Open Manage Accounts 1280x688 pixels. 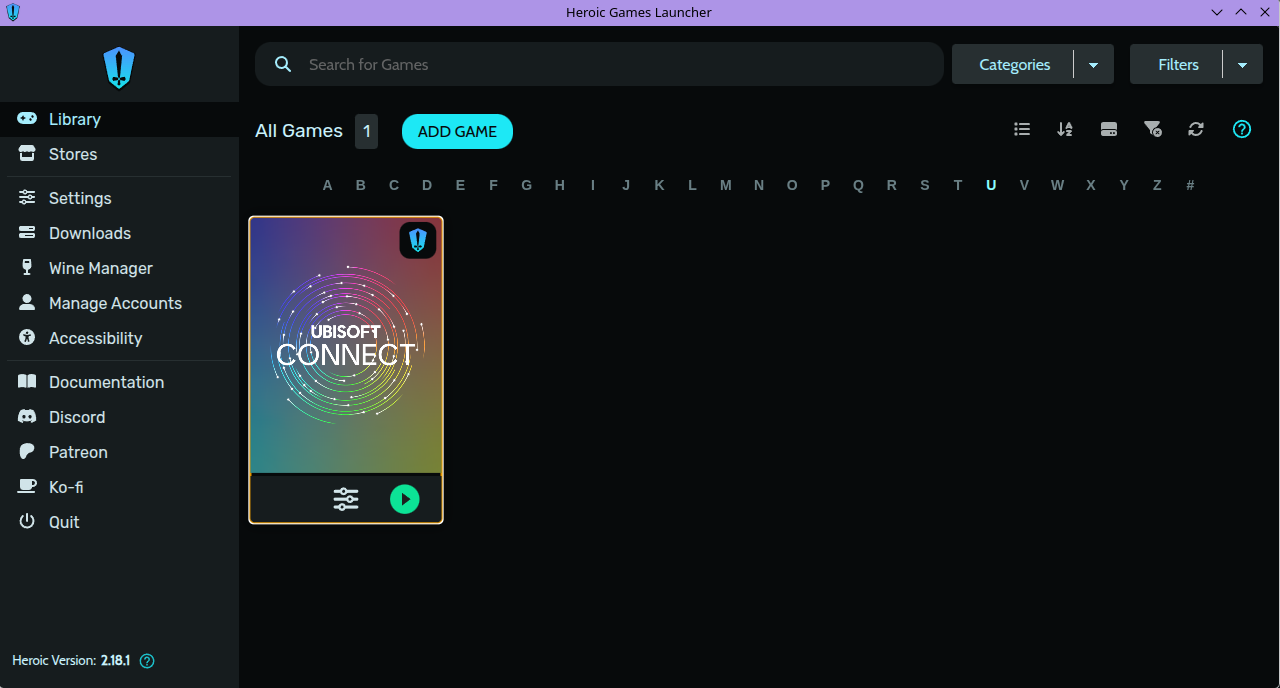coord(119,303)
